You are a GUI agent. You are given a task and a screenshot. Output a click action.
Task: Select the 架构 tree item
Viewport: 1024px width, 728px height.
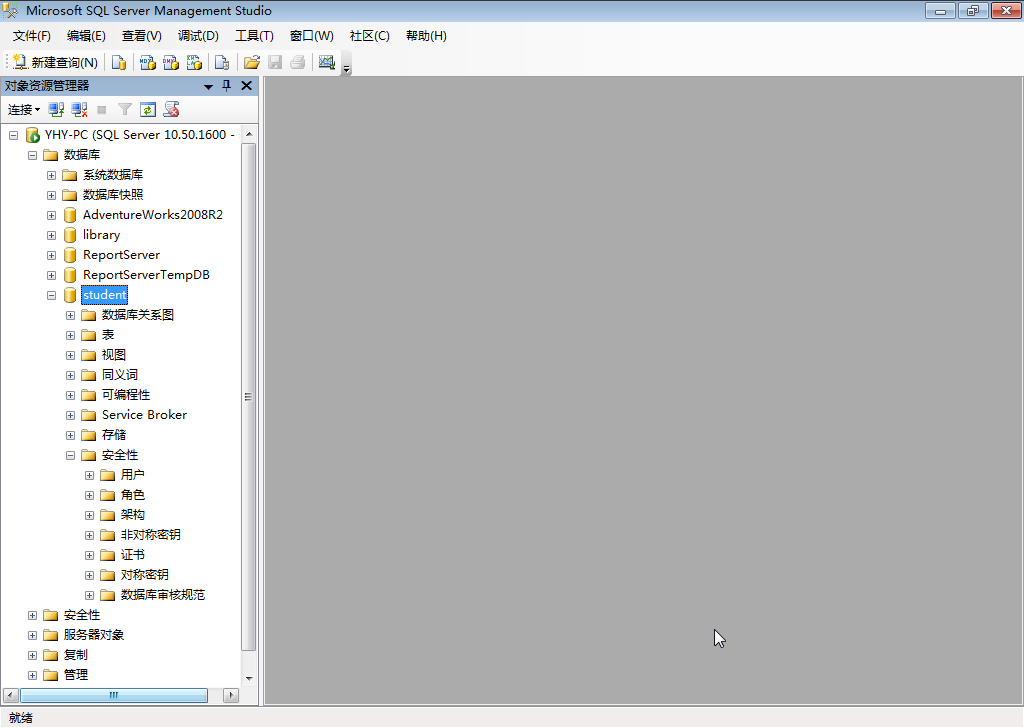click(x=133, y=515)
